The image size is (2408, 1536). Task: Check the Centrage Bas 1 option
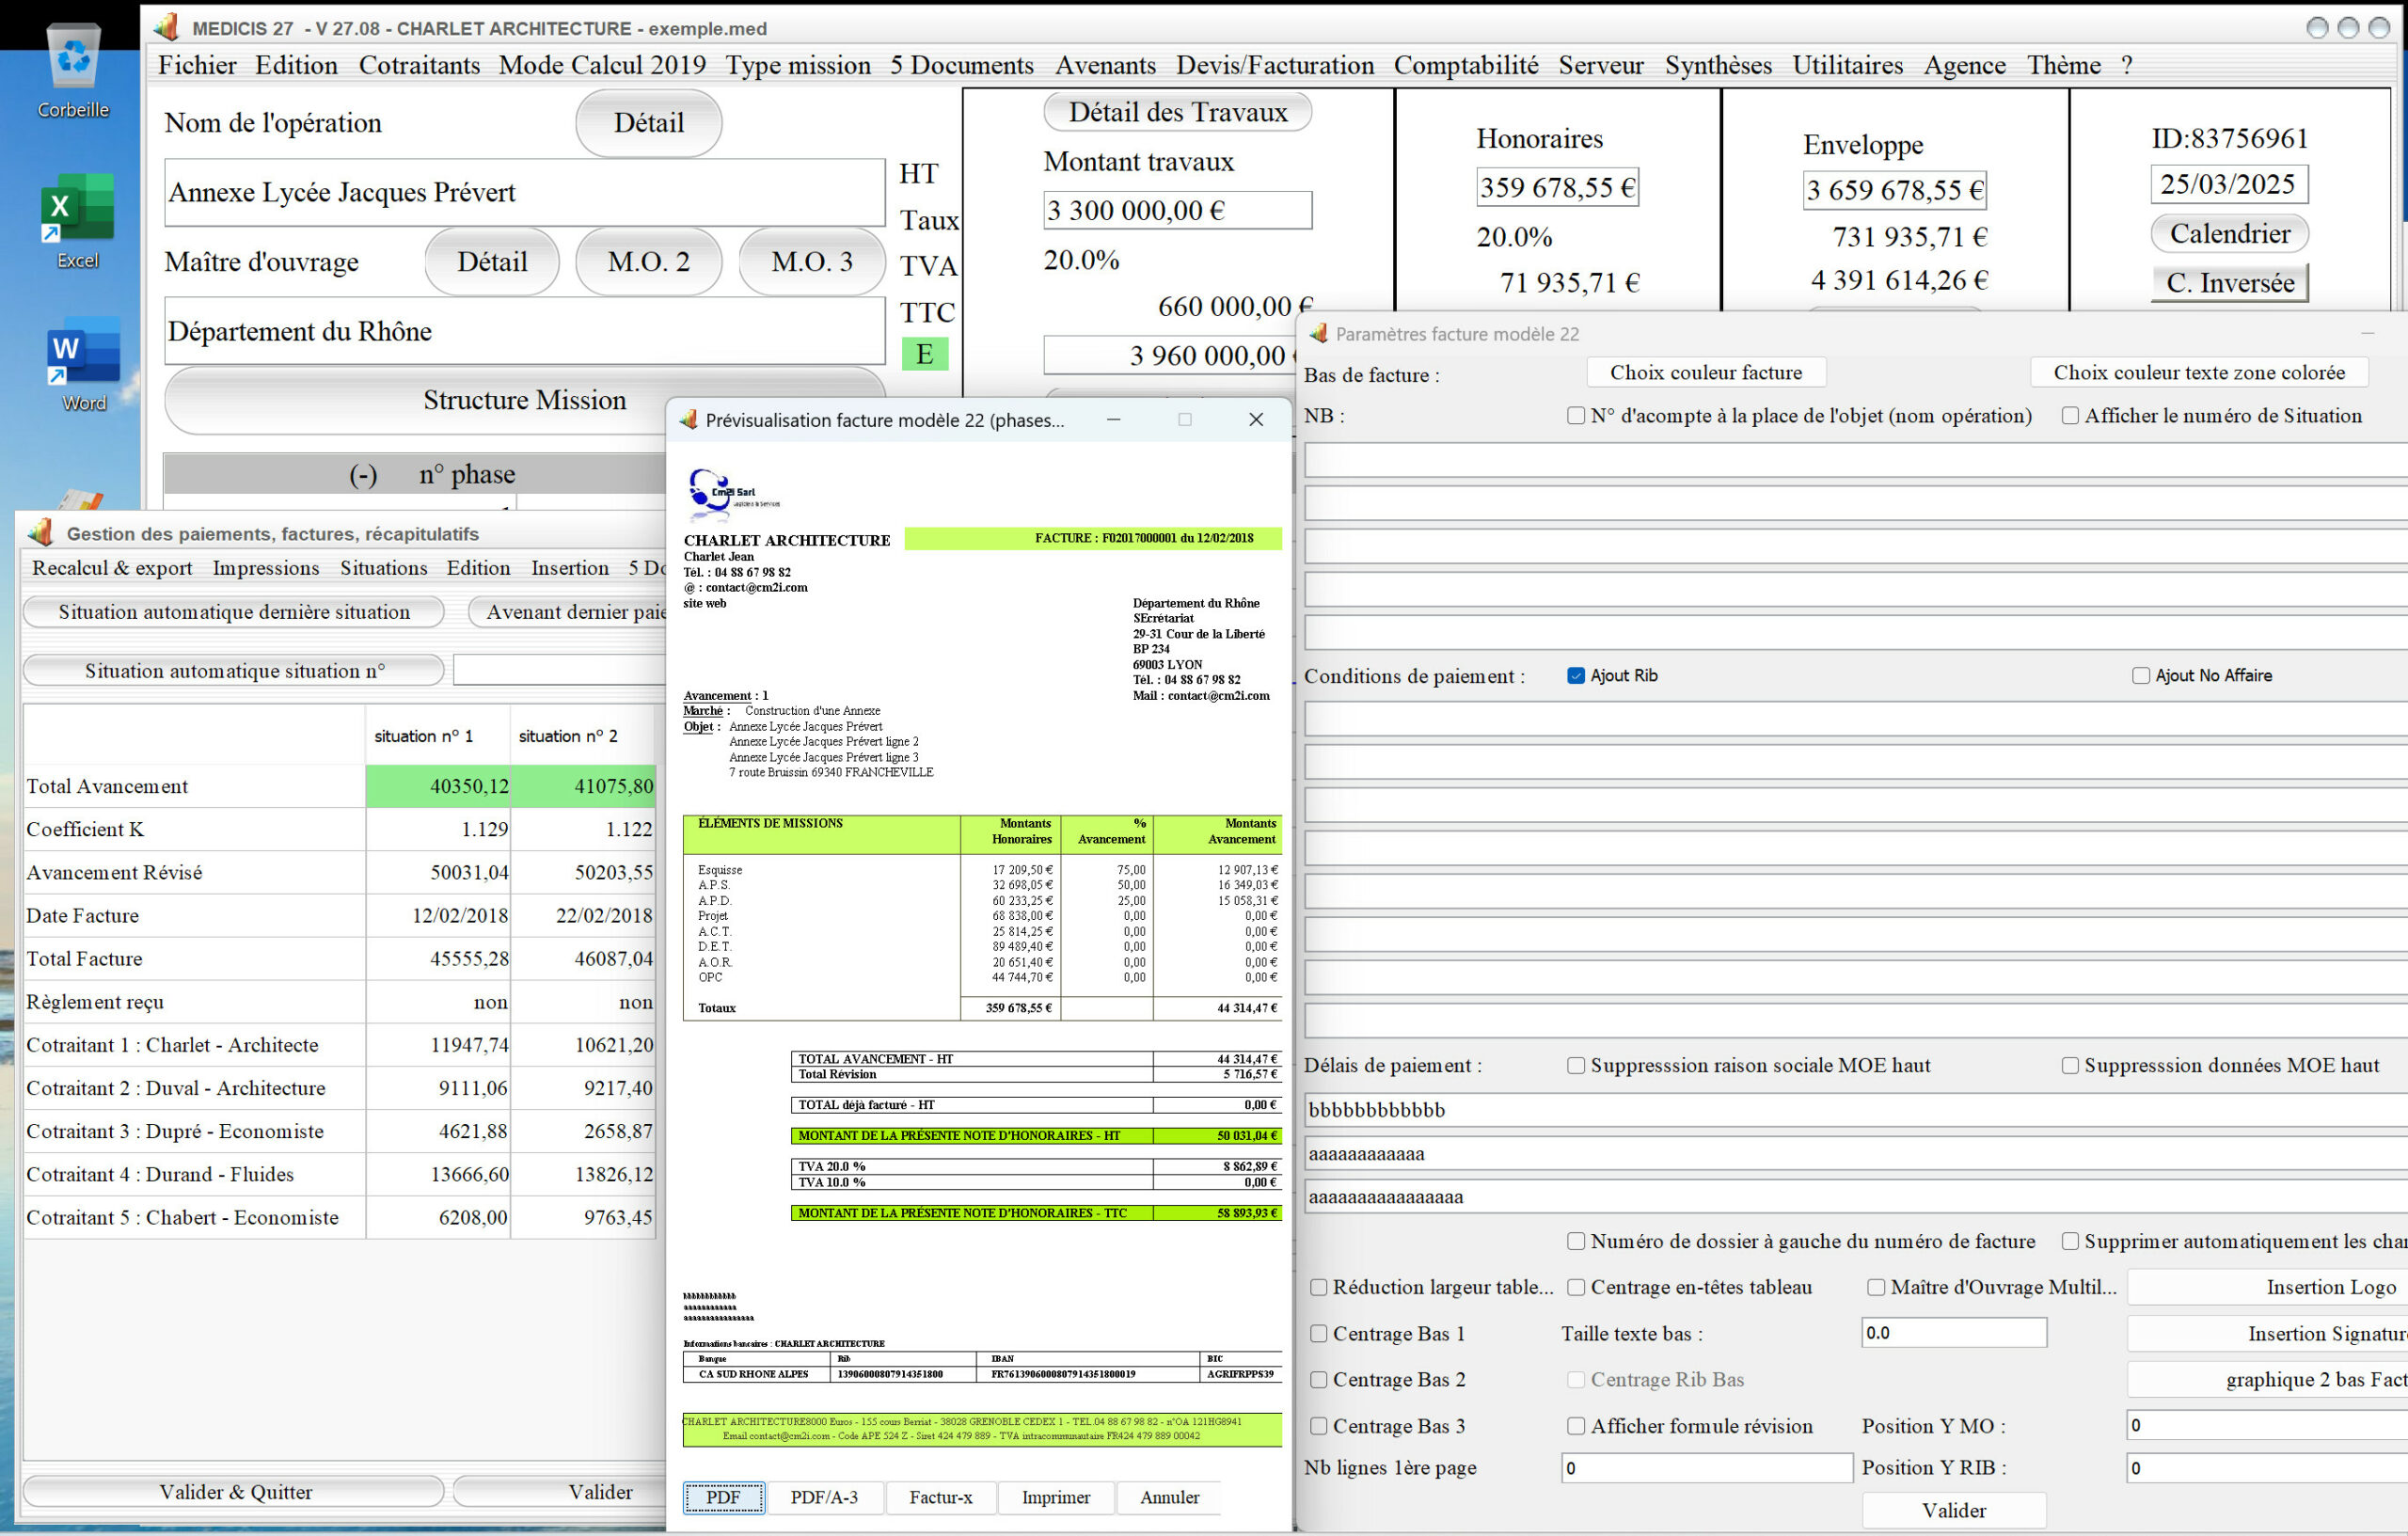pyautogui.click(x=1319, y=1333)
